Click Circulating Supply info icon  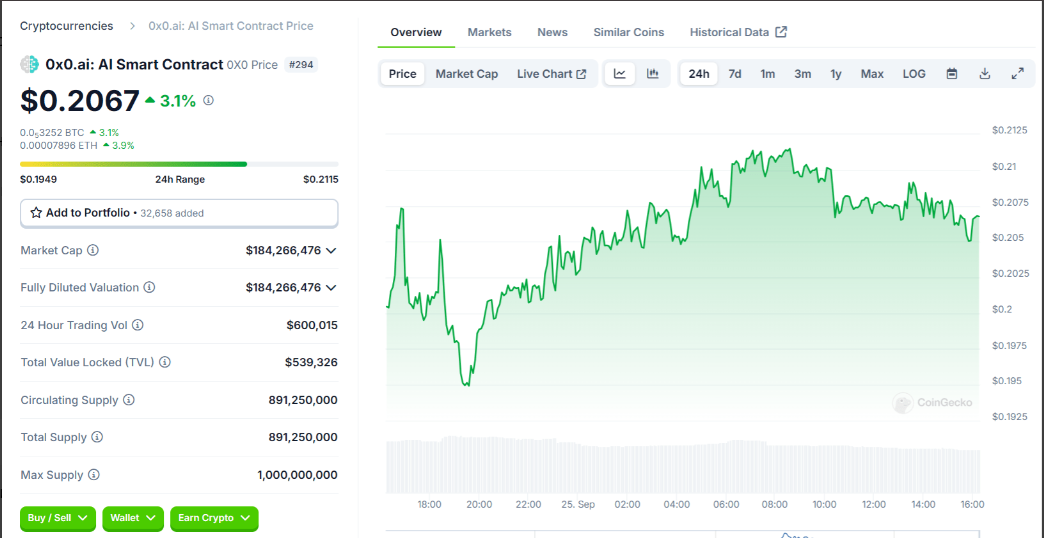tap(129, 400)
